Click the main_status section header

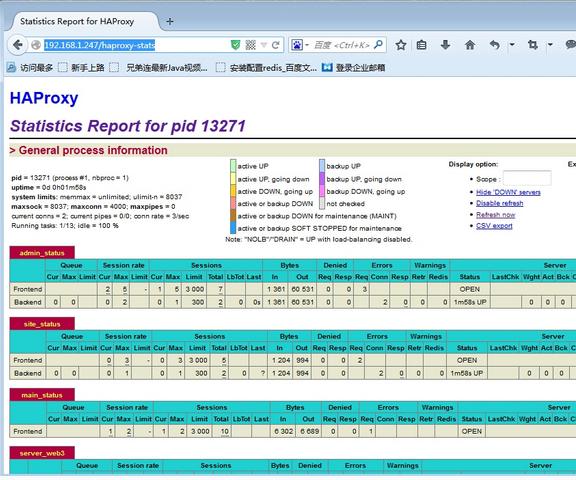click(42, 395)
